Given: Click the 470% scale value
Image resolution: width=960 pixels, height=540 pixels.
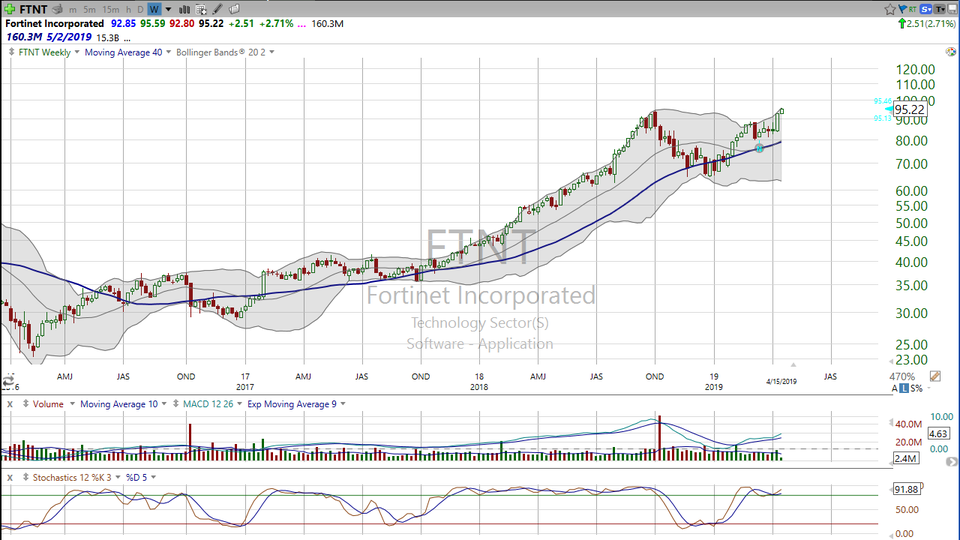Looking at the screenshot, I should click(902, 377).
